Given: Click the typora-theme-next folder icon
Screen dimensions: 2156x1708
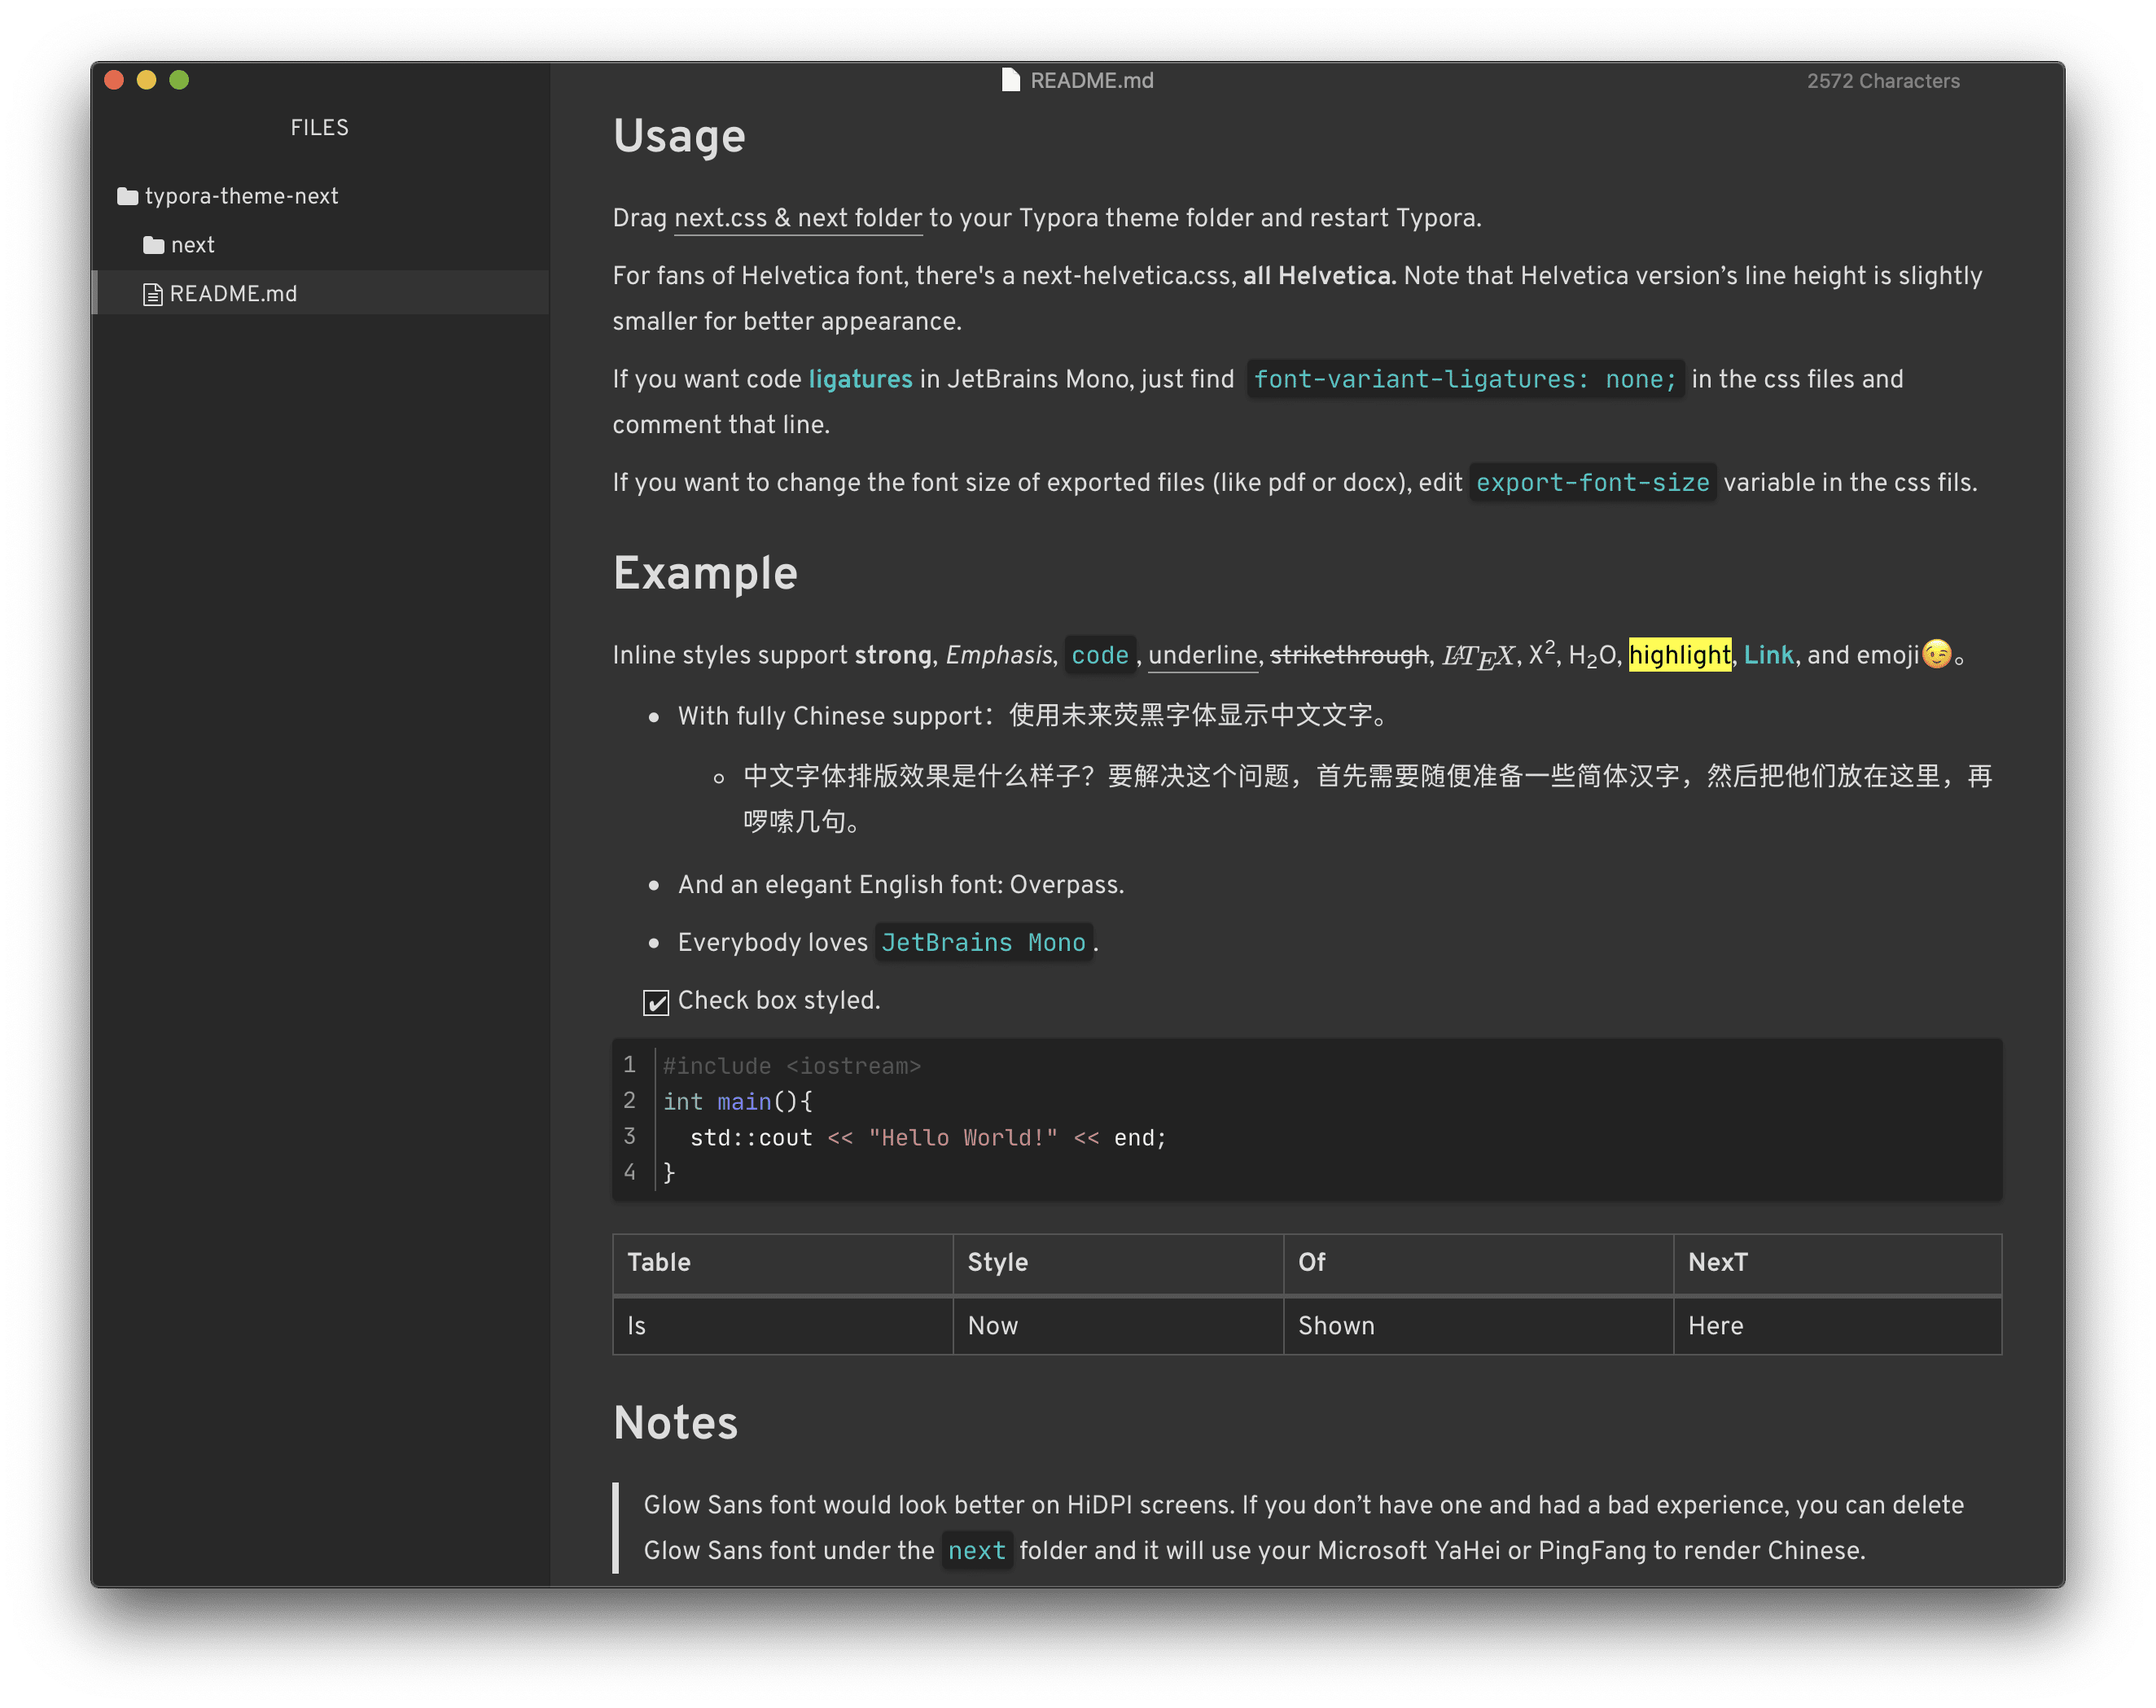Looking at the screenshot, I should pos(127,196).
